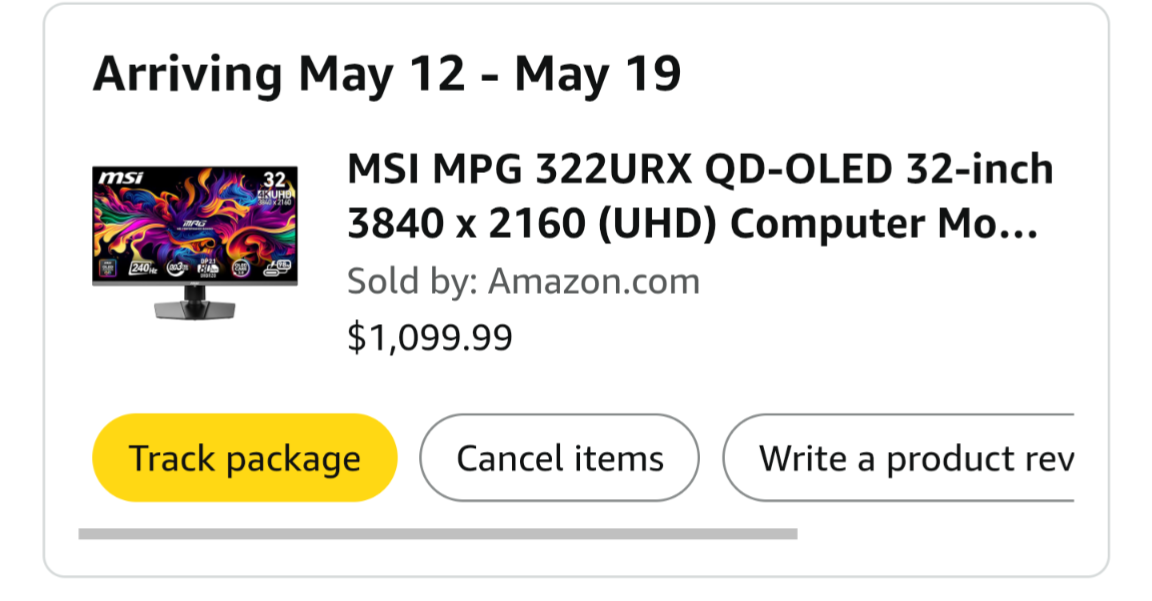Click the MSI logo on the monitor thumbnail
Viewport: 1152px width, 601px height.
pyautogui.click(x=119, y=178)
